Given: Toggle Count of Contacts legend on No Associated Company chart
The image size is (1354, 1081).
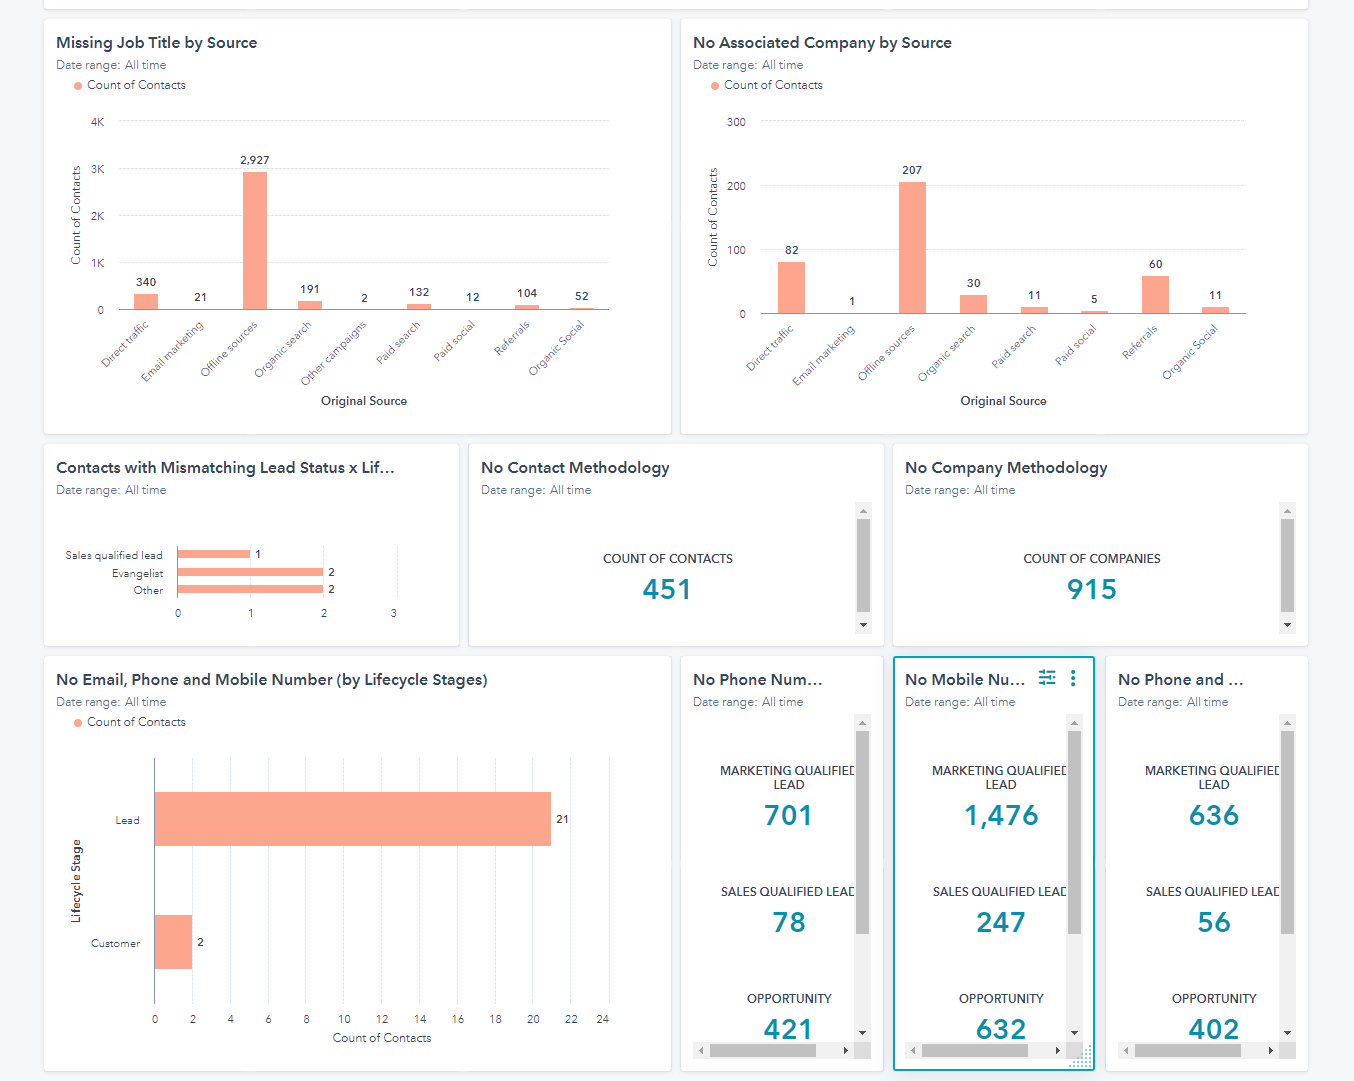Looking at the screenshot, I should pos(766,85).
